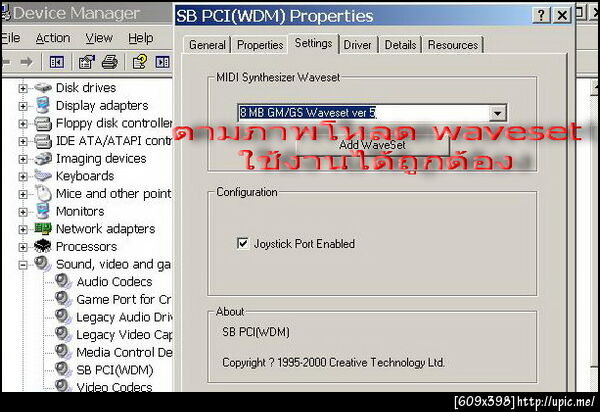Open the File menu in Device Manager

point(10,37)
